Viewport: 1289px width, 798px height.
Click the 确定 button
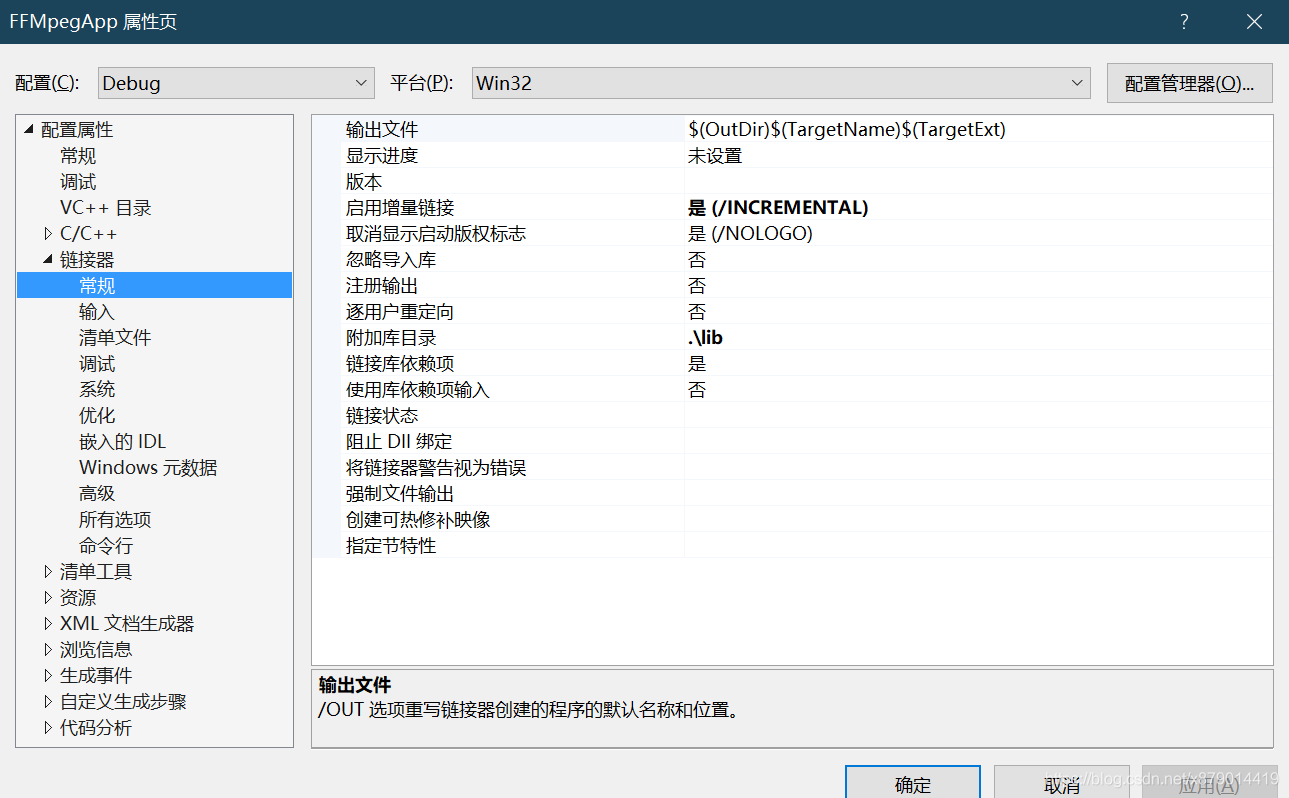pos(913,784)
